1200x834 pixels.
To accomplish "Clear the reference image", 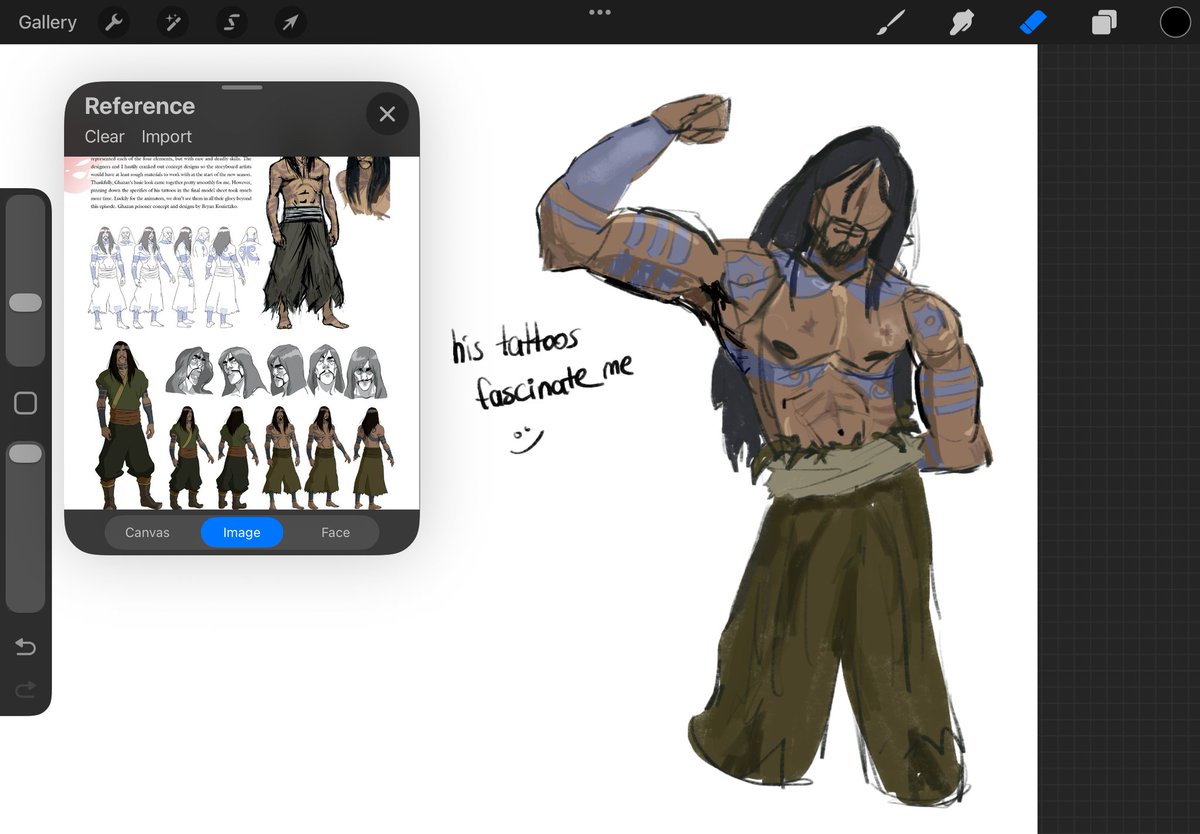I will pos(104,137).
